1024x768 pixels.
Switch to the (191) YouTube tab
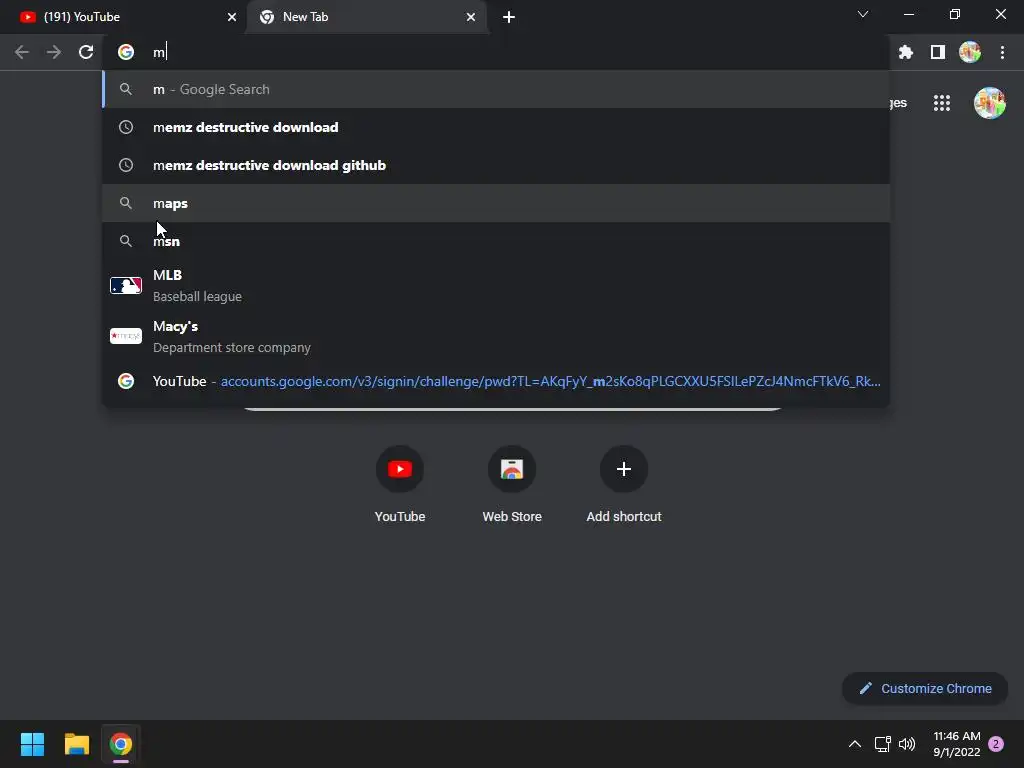(123, 17)
